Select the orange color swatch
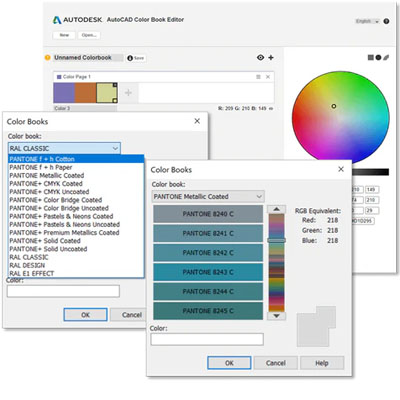Screen dimensions: 400x400 click(85, 93)
